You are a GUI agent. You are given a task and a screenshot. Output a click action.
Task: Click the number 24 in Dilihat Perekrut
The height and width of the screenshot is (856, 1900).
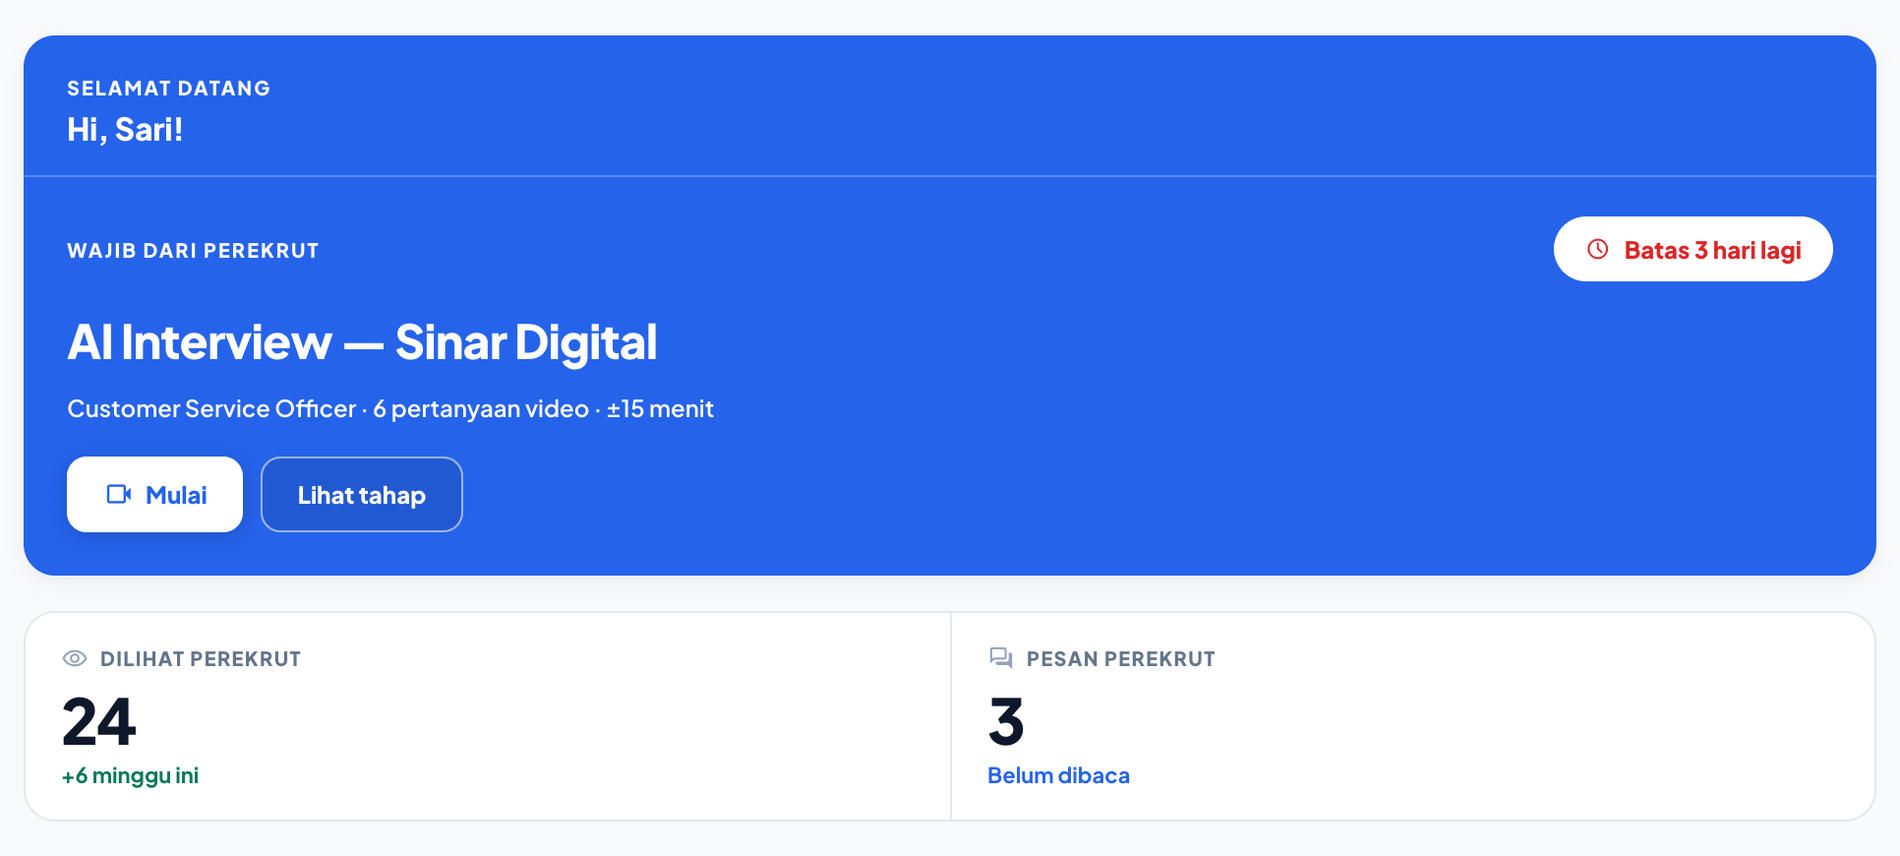point(99,721)
